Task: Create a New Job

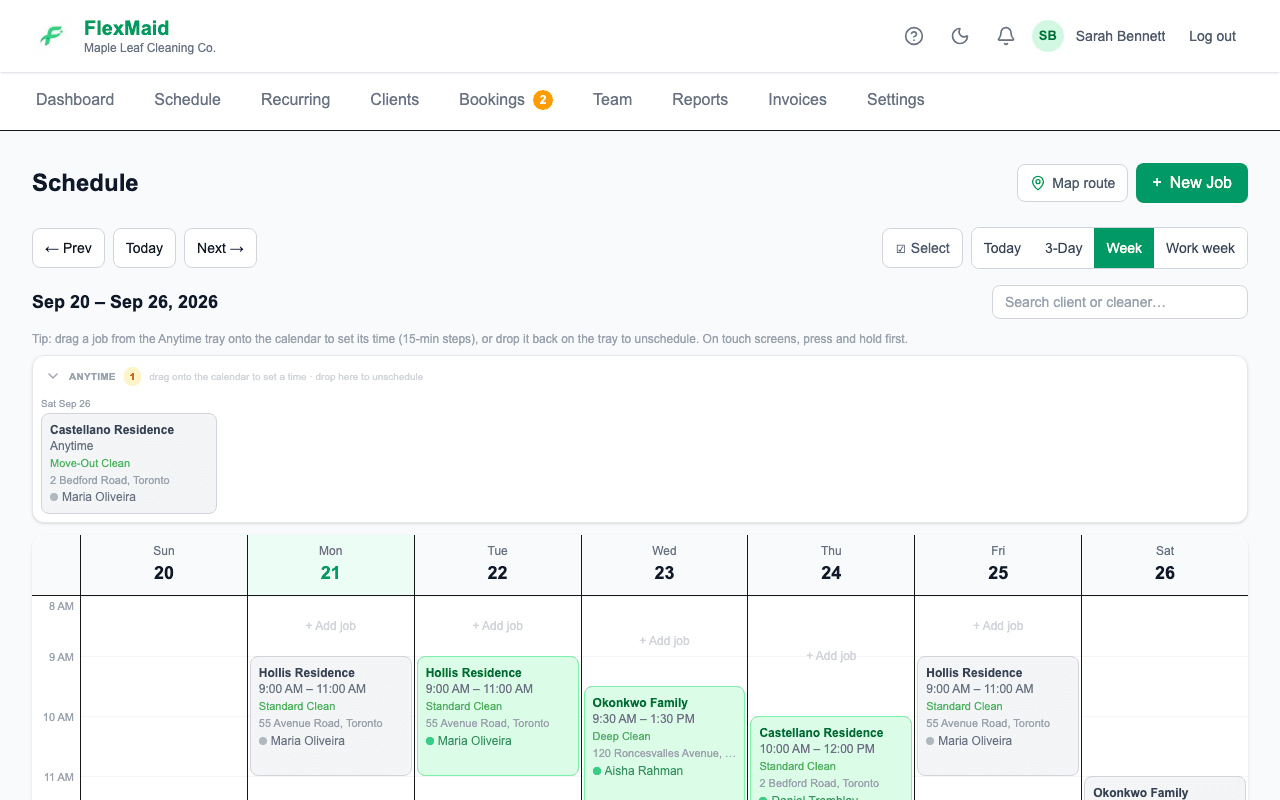Action: pos(1192,183)
